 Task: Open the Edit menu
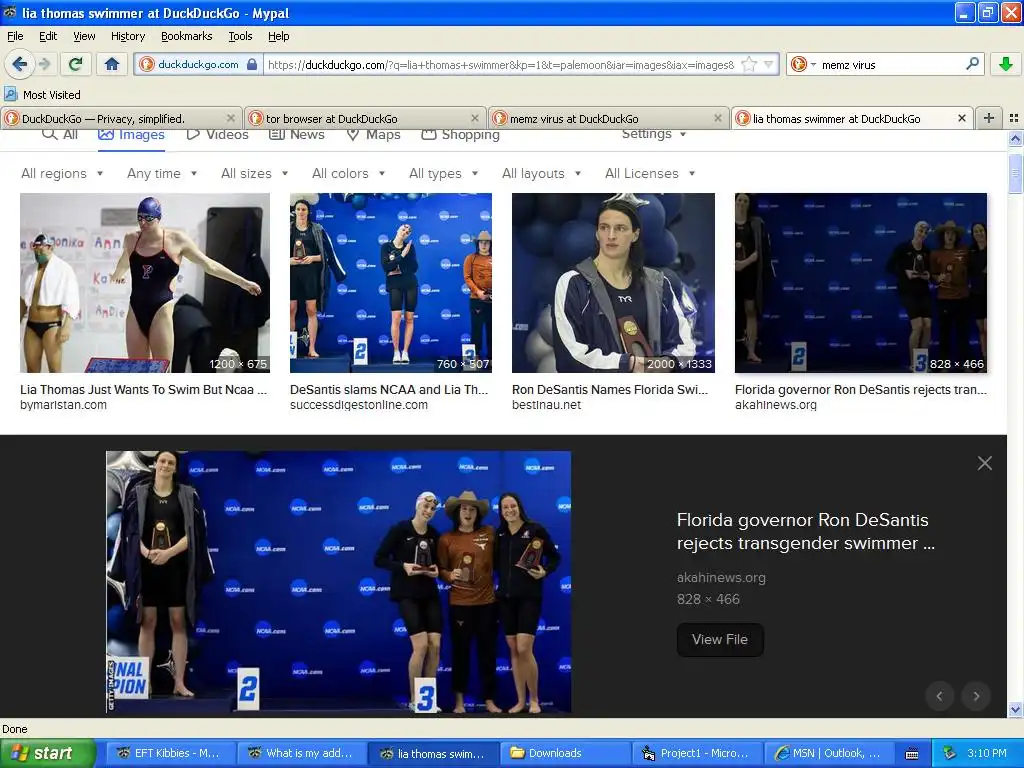click(48, 36)
